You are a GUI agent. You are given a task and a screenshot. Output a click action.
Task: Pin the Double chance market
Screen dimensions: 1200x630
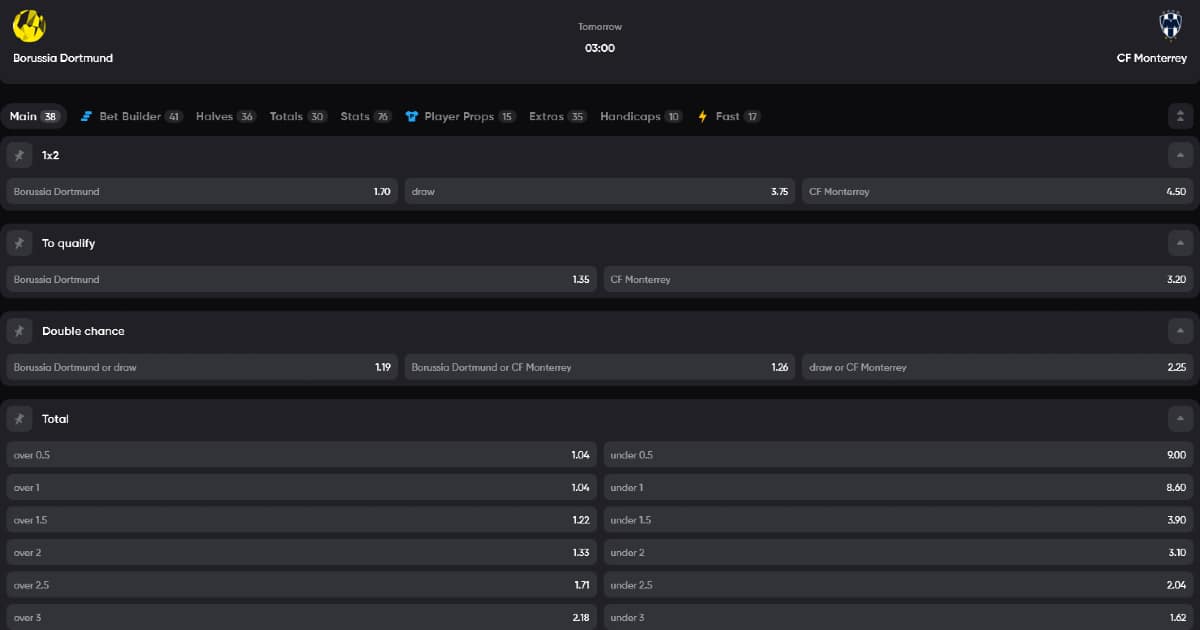[19, 331]
